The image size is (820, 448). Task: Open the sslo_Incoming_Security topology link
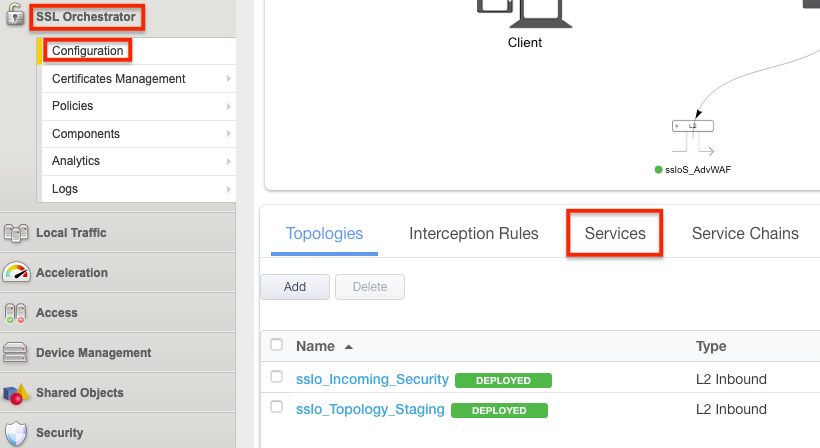pos(372,379)
